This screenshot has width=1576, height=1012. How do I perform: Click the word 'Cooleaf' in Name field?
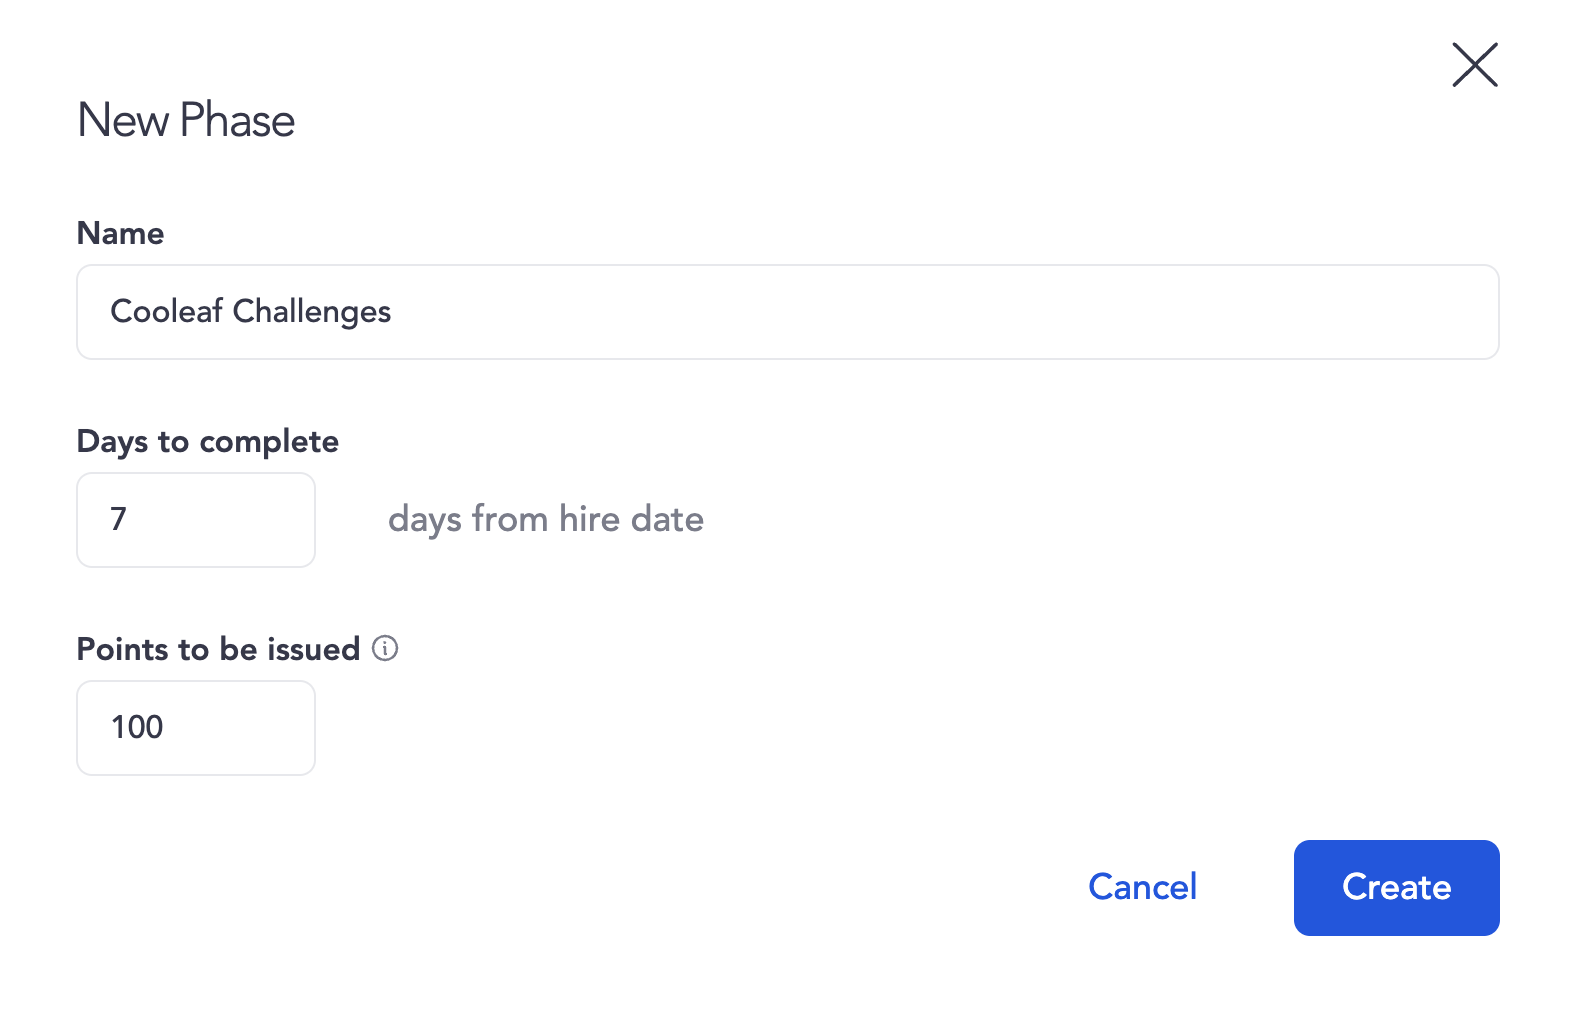(x=166, y=312)
